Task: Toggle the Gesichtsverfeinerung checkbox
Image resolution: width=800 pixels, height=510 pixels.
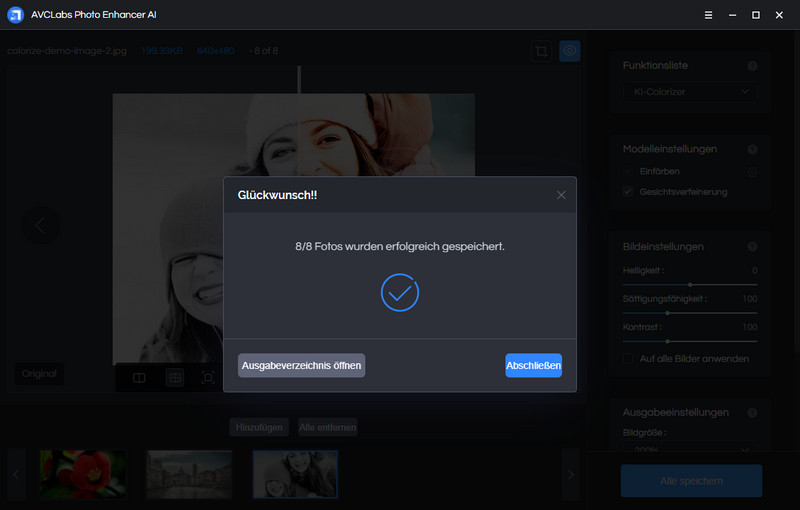Action: pos(628,191)
